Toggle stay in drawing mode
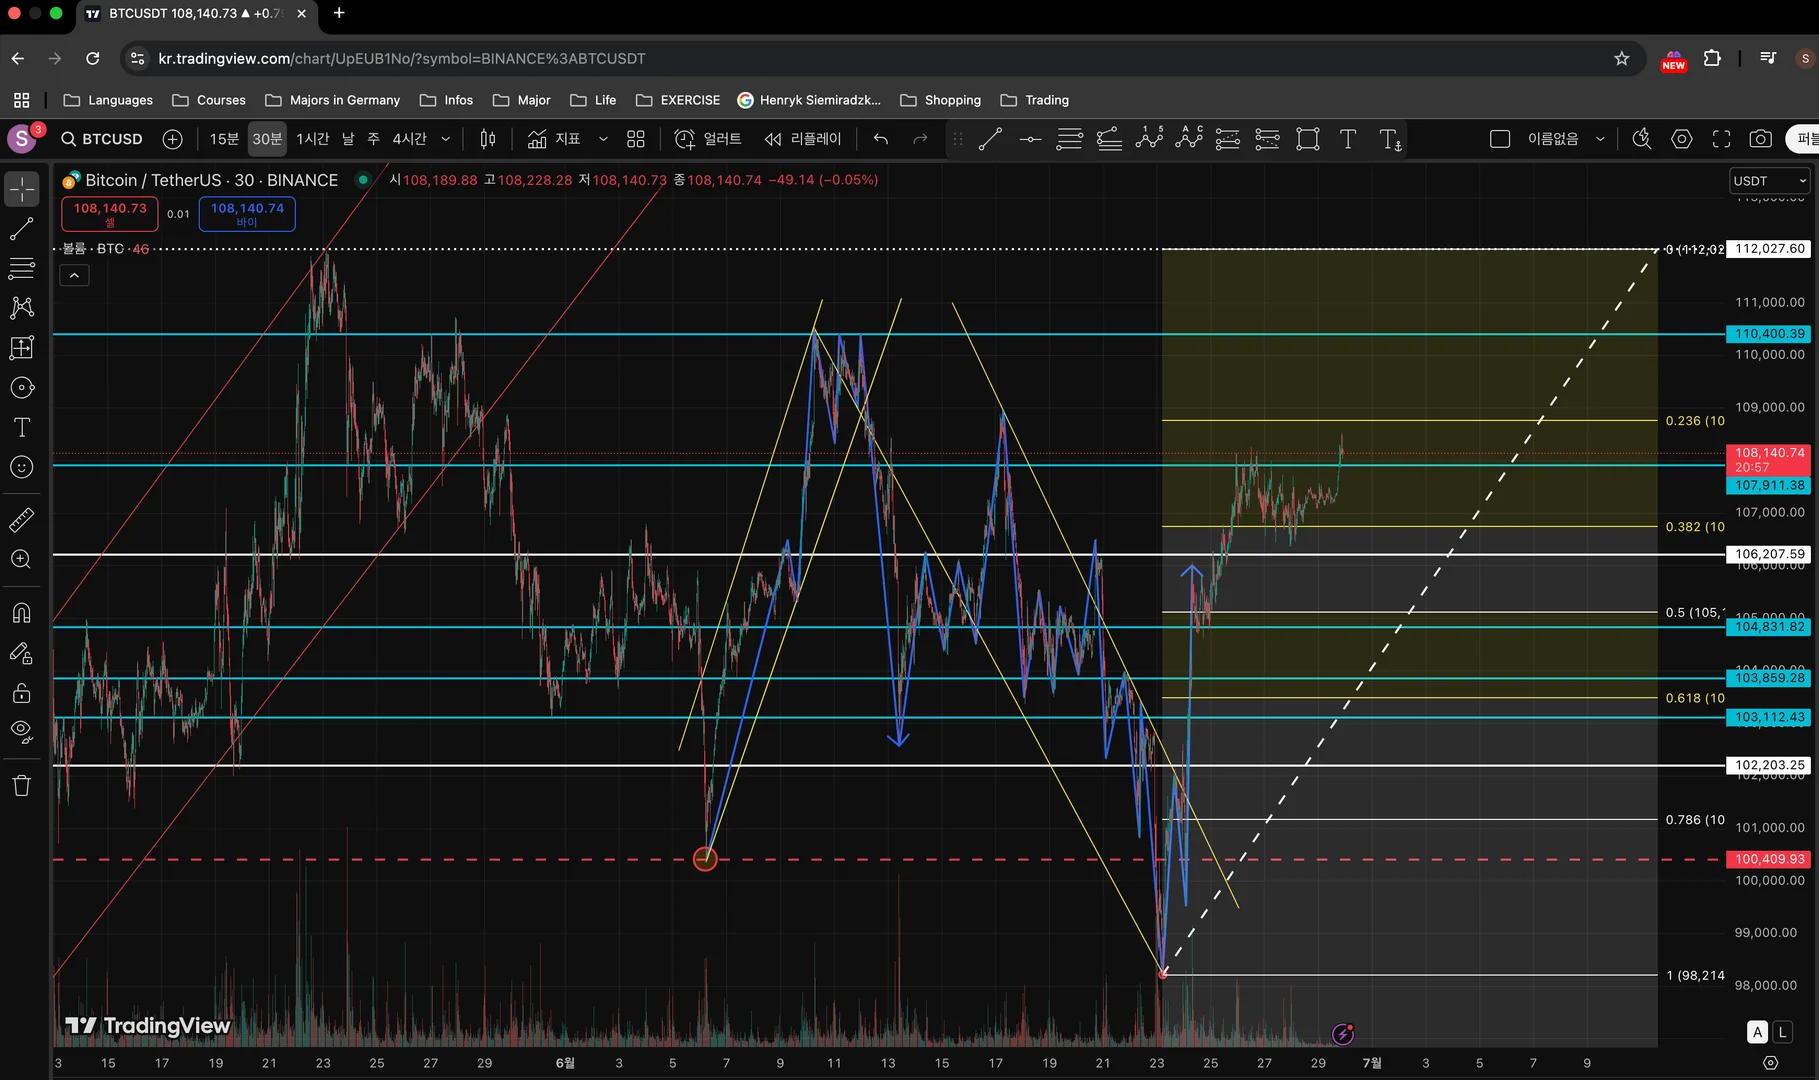This screenshot has height=1080, width=1819. click(x=22, y=653)
